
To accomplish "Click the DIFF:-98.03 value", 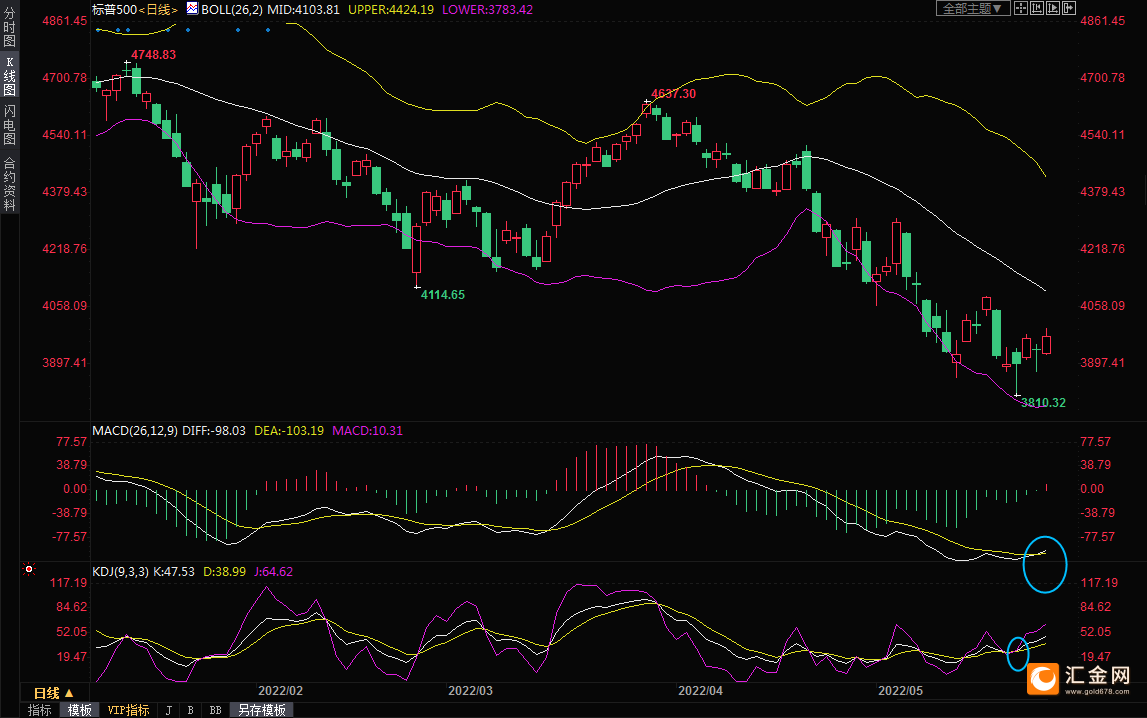I will pos(214,431).
